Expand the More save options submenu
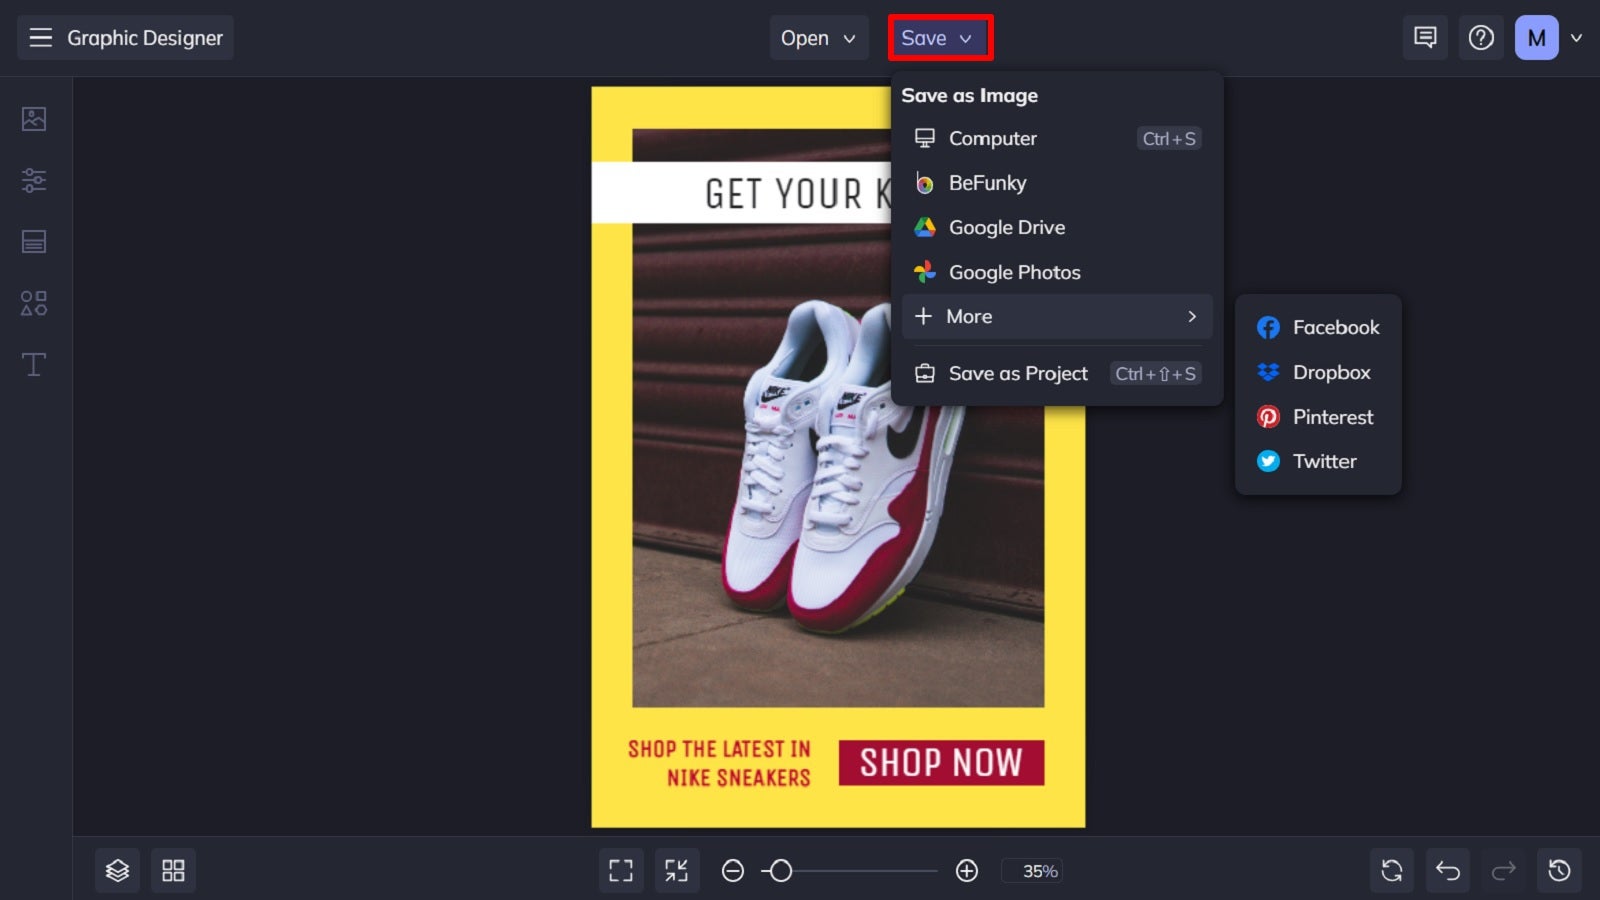 tap(1056, 316)
